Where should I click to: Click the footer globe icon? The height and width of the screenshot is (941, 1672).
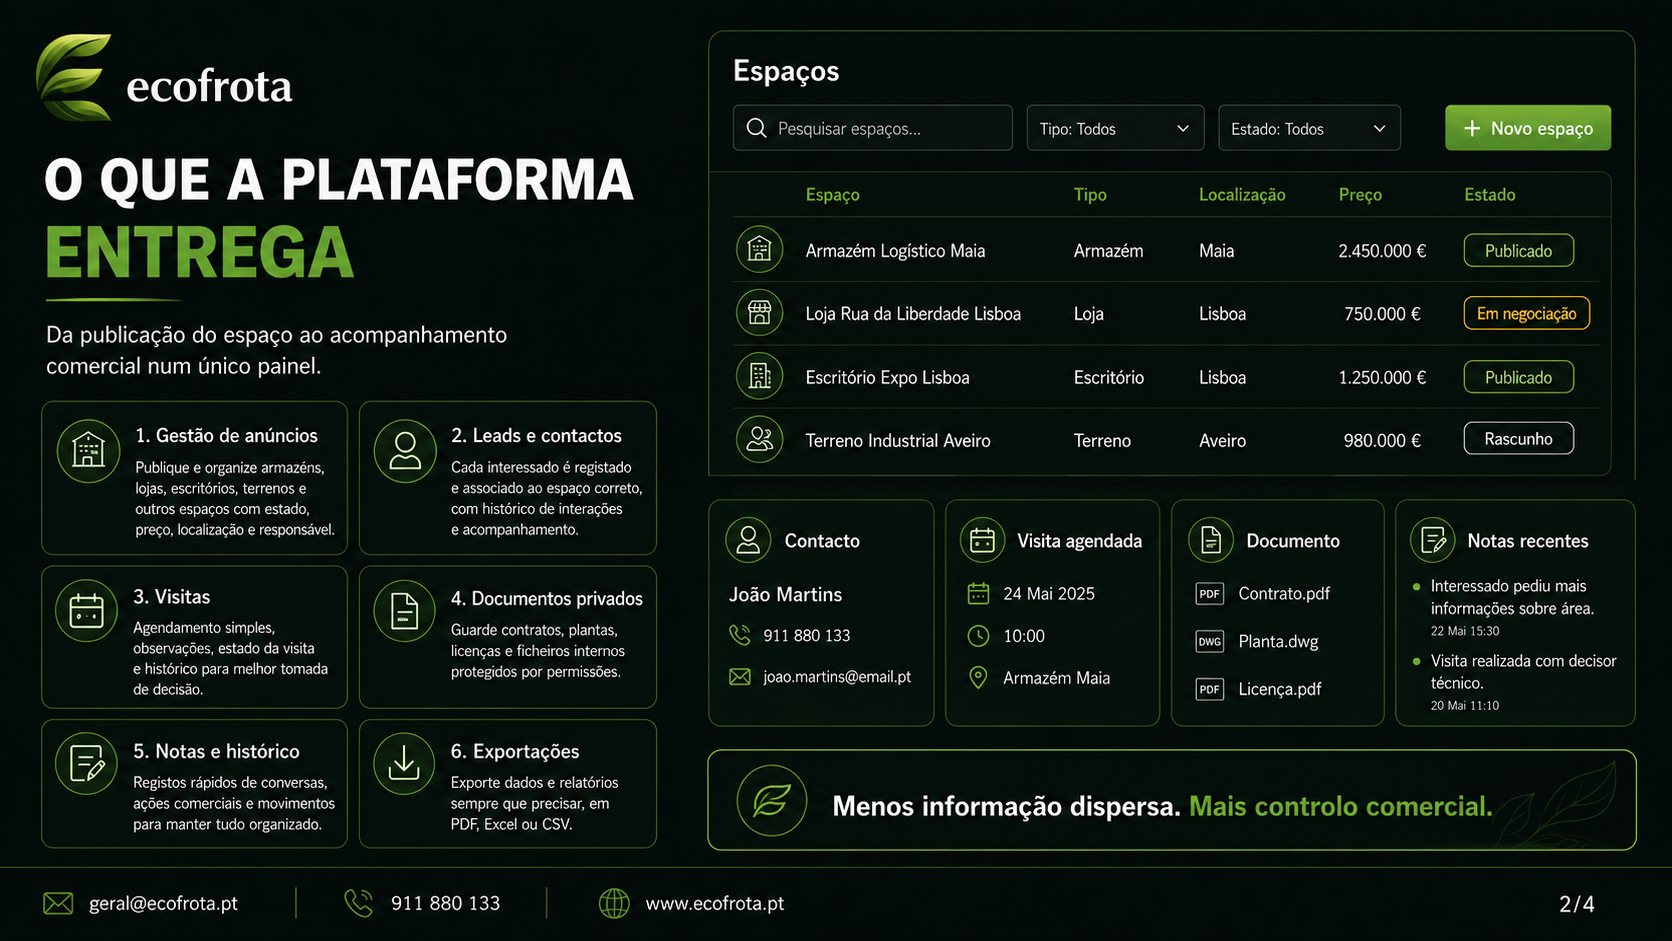614,903
